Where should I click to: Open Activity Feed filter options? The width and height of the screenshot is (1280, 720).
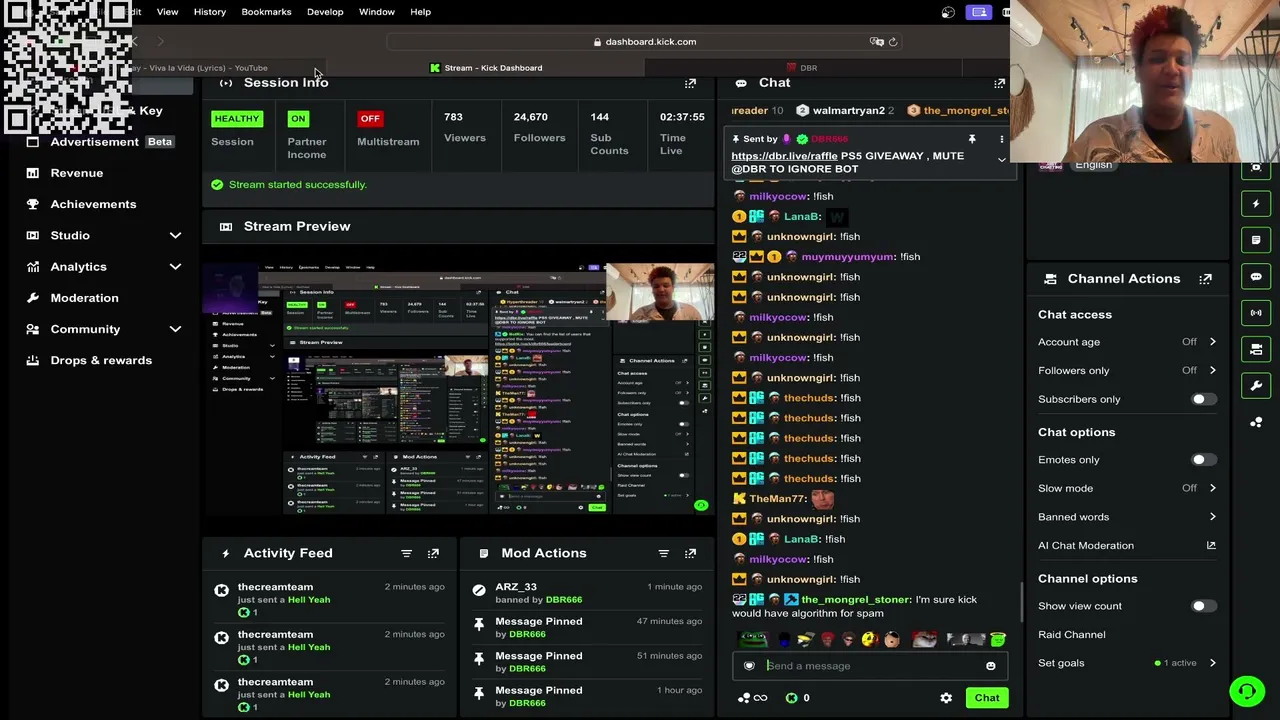coord(406,553)
